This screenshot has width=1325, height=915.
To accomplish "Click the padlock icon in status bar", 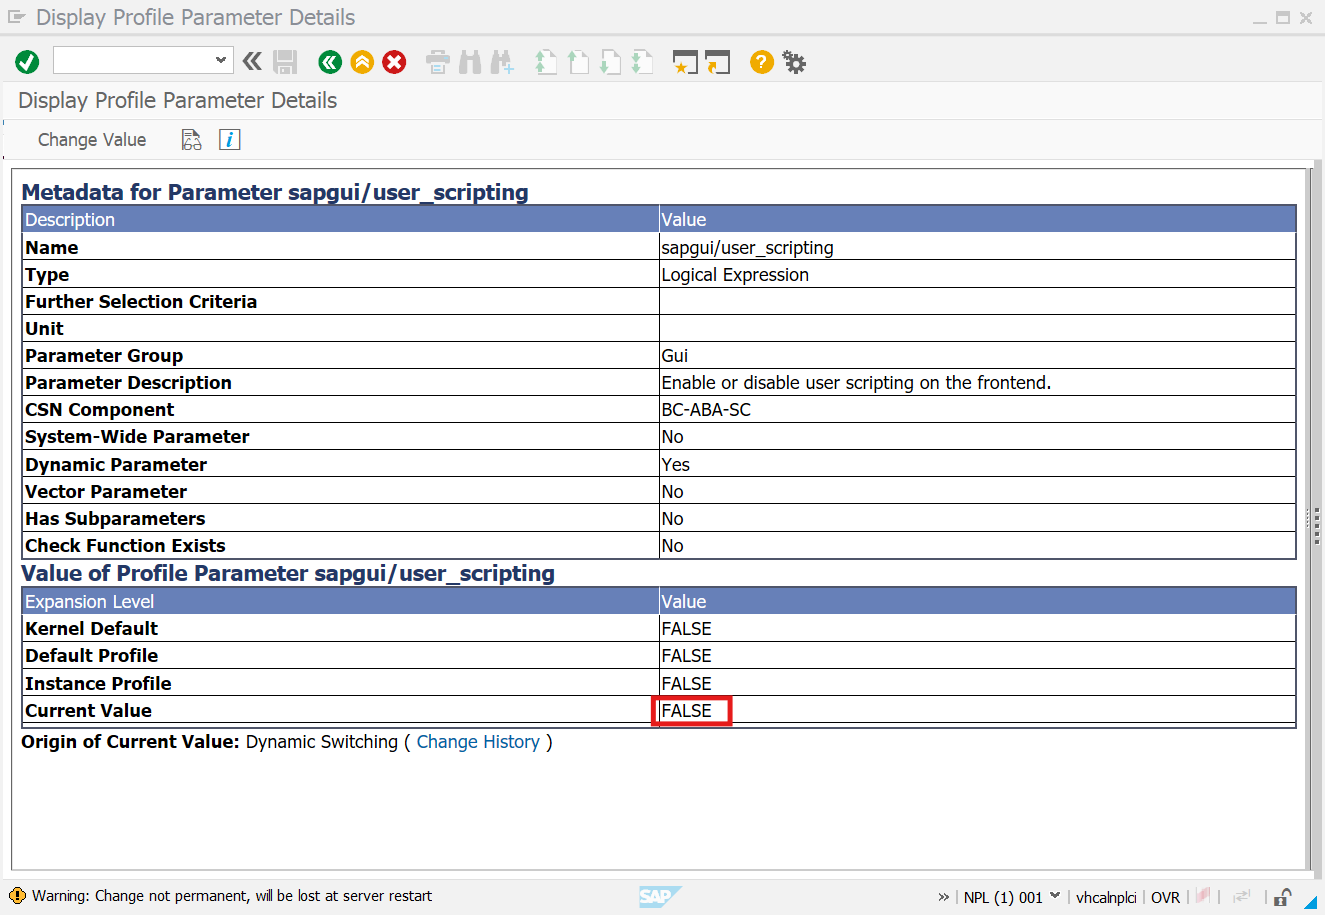I will [1282, 897].
